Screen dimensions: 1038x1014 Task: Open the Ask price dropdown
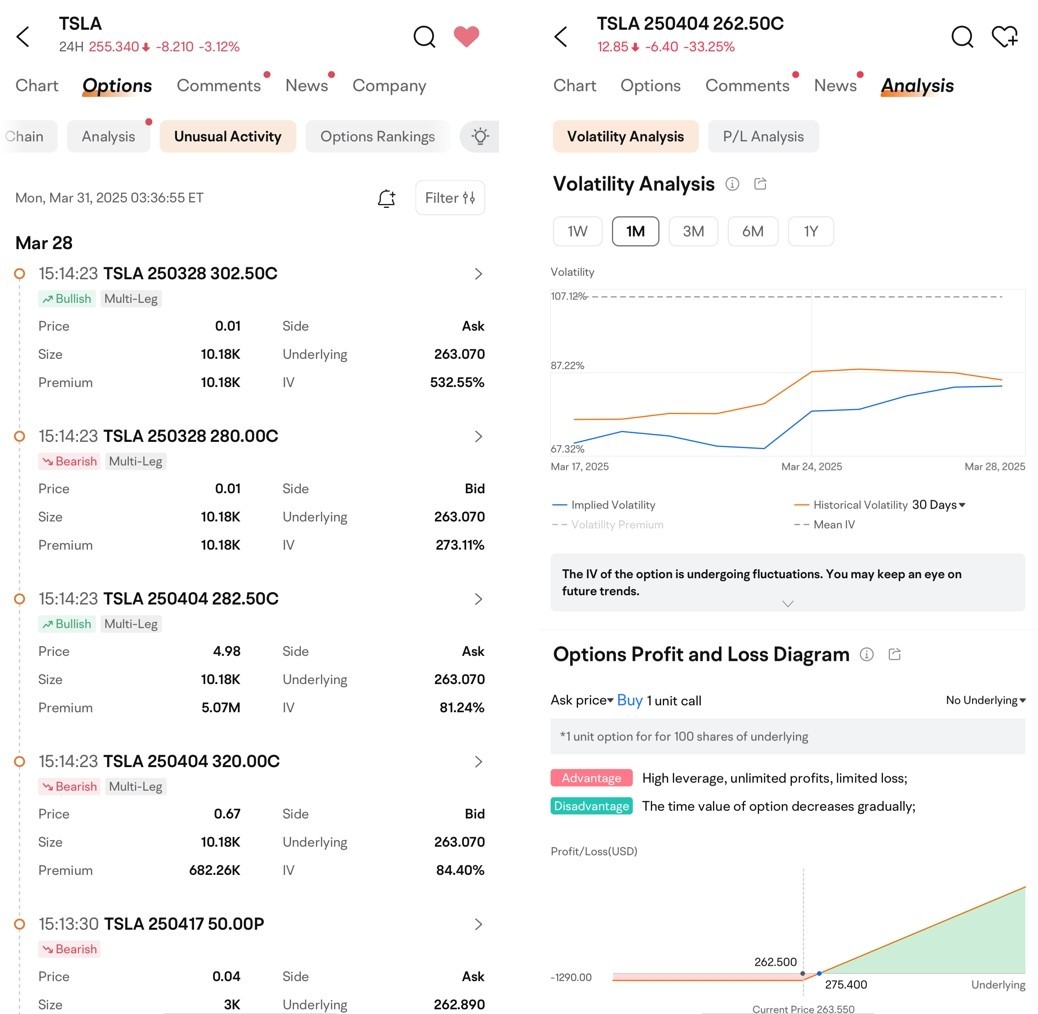(x=582, y=700)
